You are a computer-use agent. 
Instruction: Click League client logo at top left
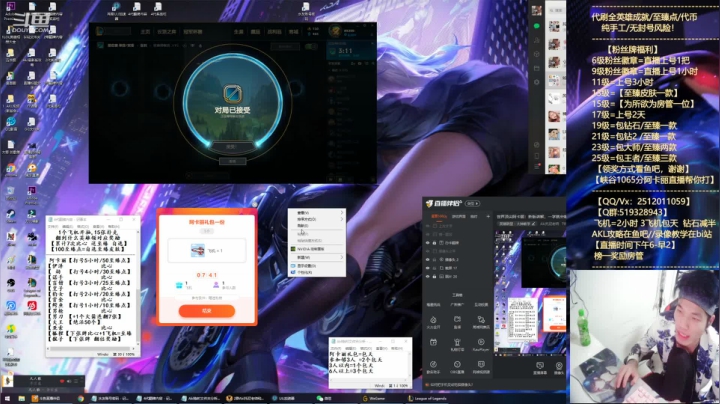100,31
